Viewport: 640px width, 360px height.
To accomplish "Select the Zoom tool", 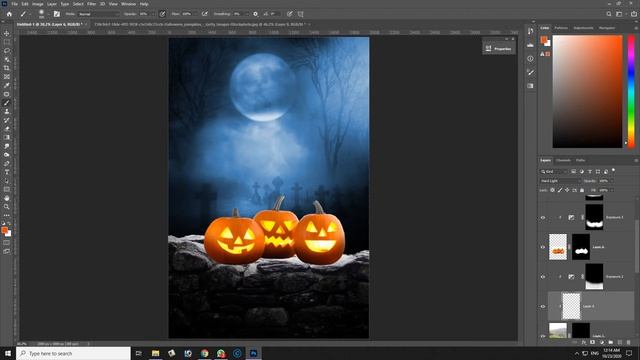I will pos(7,207).
